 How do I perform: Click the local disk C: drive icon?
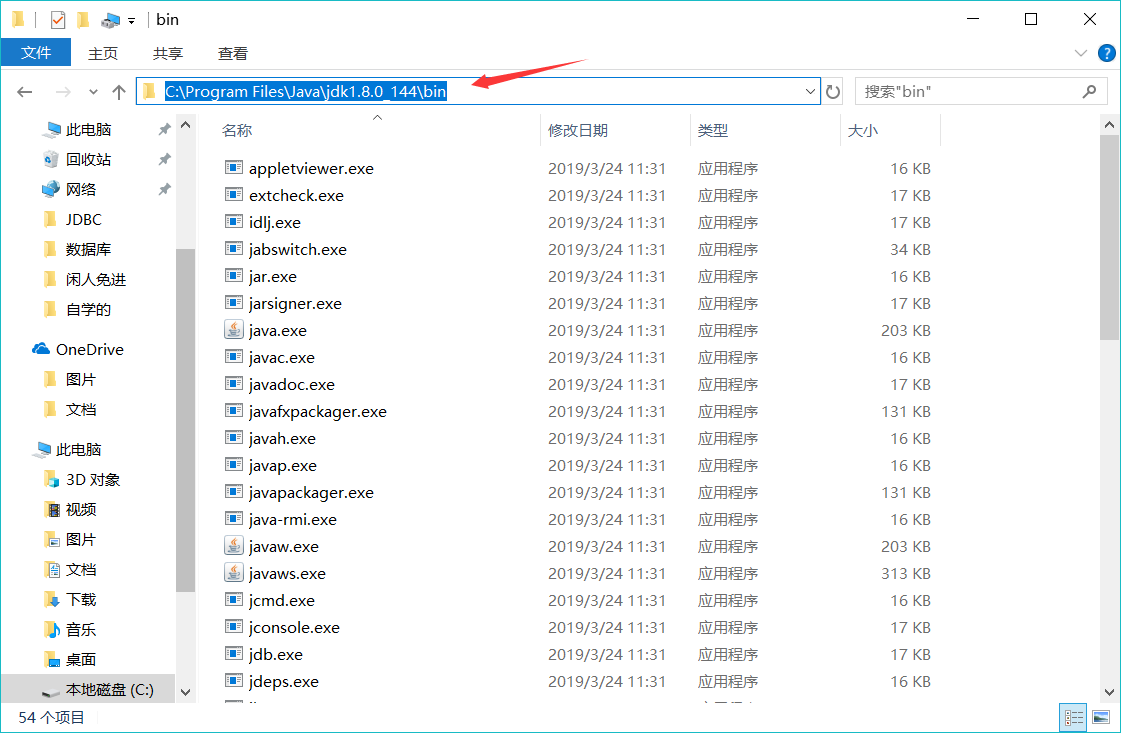point(51,690)
